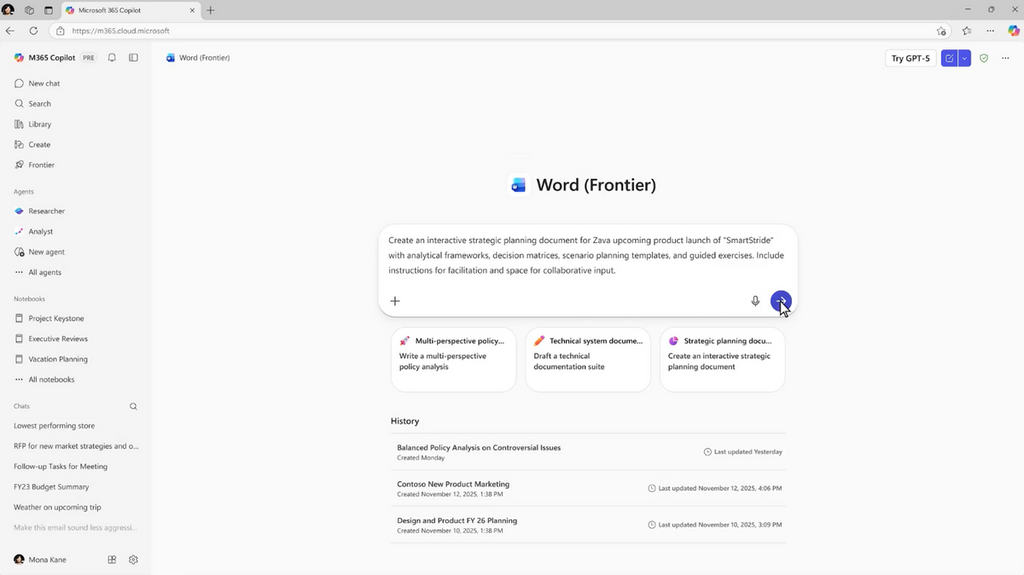Open the settings gear in sidebar
Screen dimensions: 1024x575
click(x=133, y=559)
